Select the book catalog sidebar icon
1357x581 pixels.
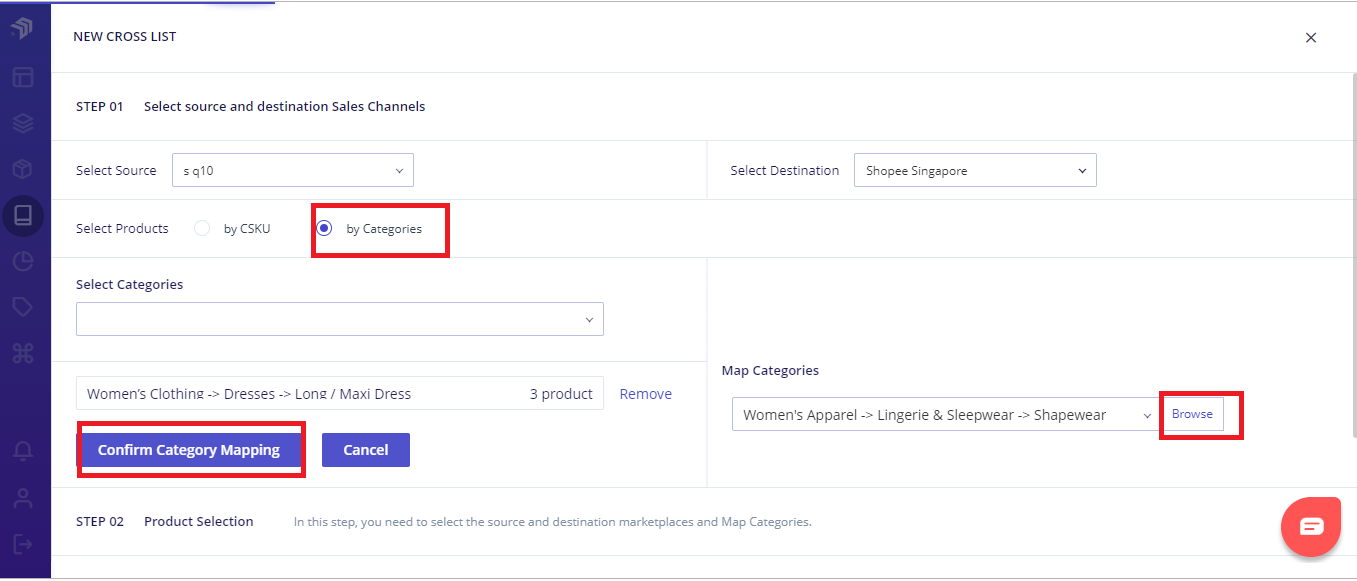23,215
